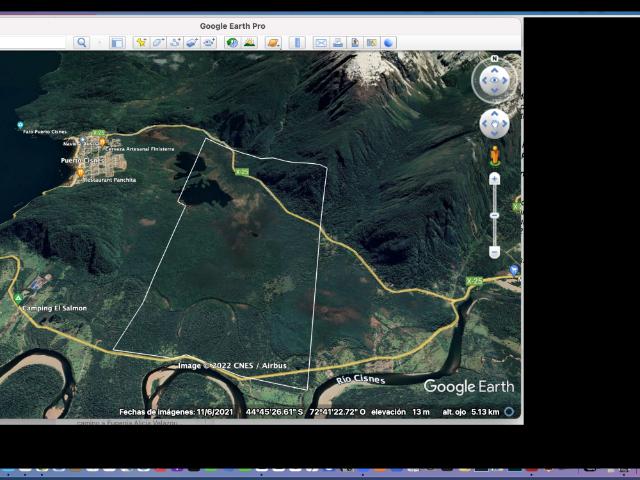Screen dimensions: 640x480
Task: Pan south with move joystick
Action: point(494,133)
